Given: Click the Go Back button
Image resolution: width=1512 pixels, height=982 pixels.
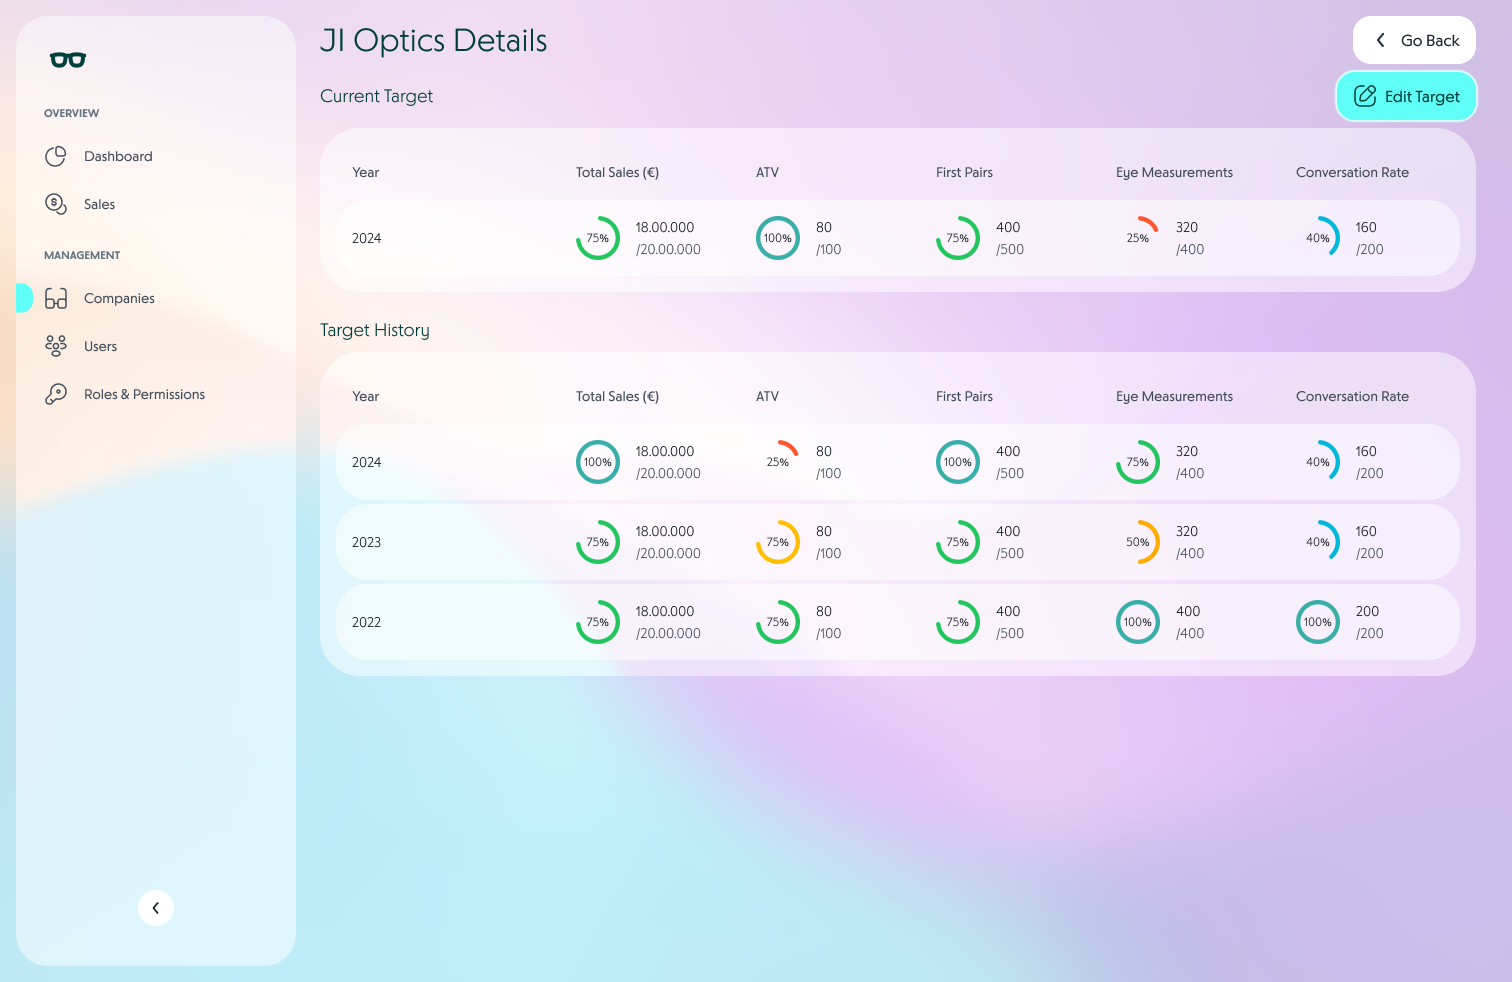Looking at the screenshot, I should pyautogui.click(x=1414, y=40).
